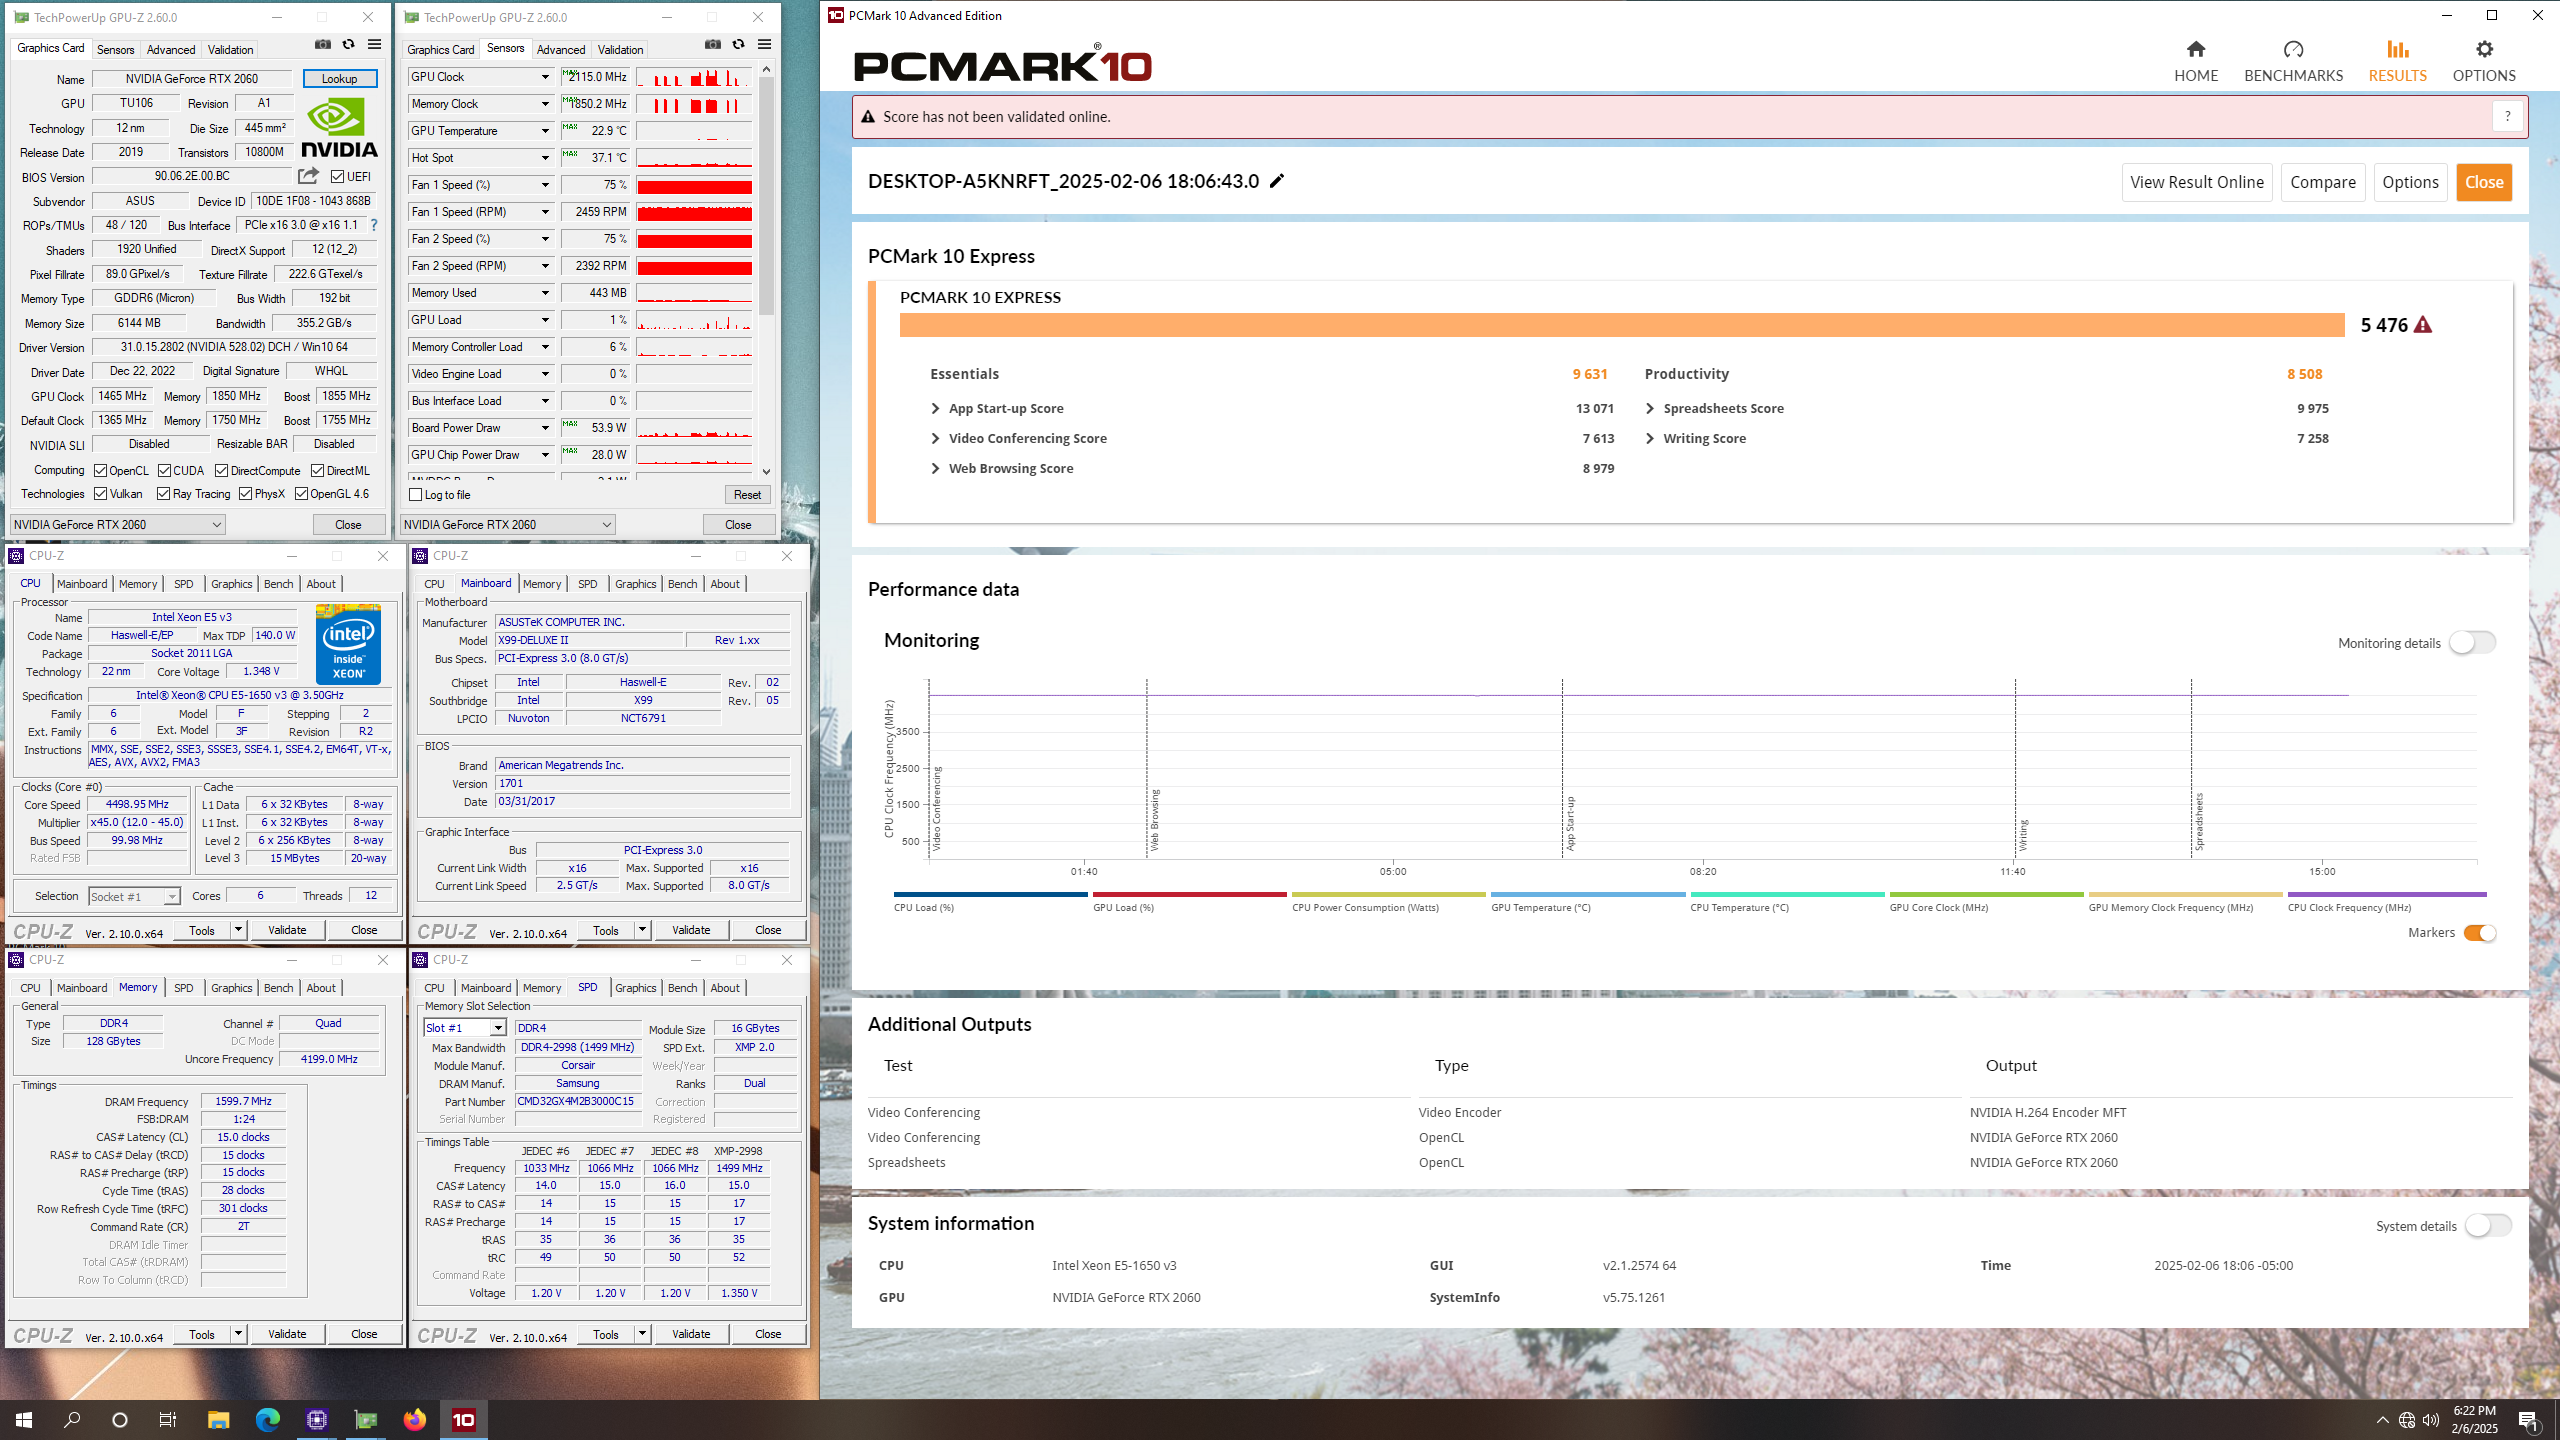The height and width of the screenshot is (1440, 2560).
Task: Toggle Vulkan checkbox in GPU-Z
Action: (x=101, y=494)
